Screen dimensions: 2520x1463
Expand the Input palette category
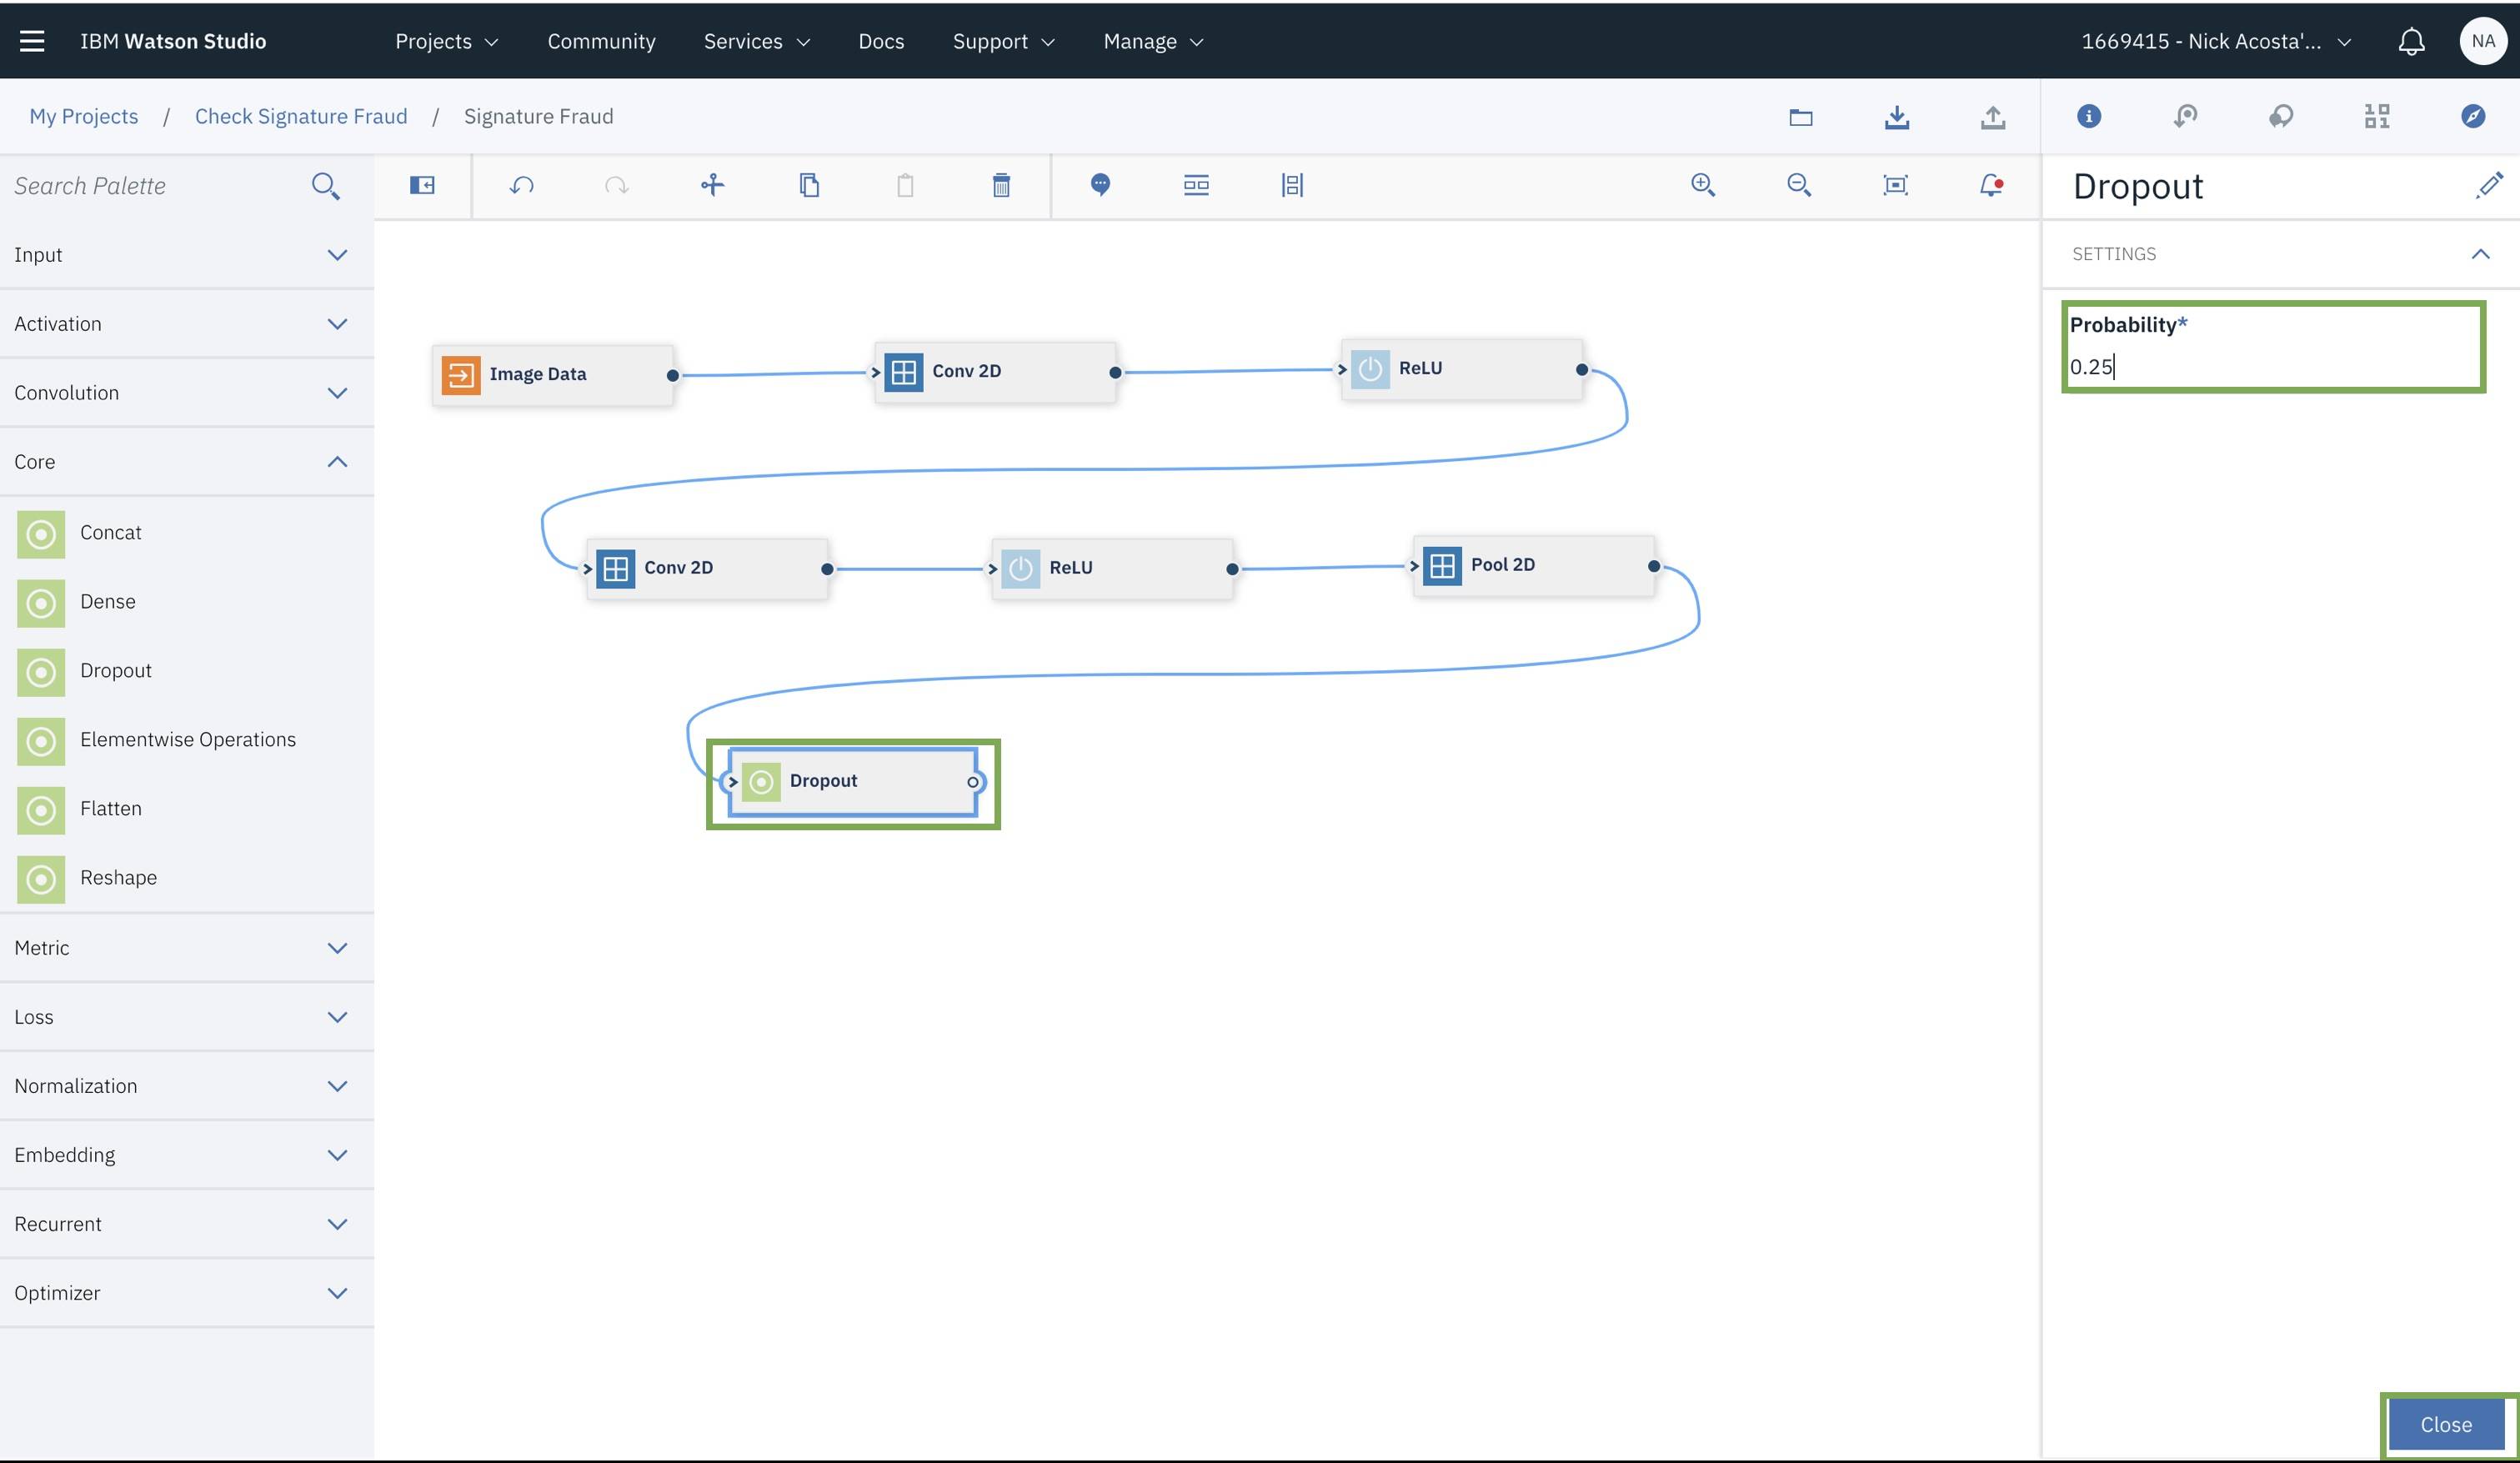click(187, 255)
